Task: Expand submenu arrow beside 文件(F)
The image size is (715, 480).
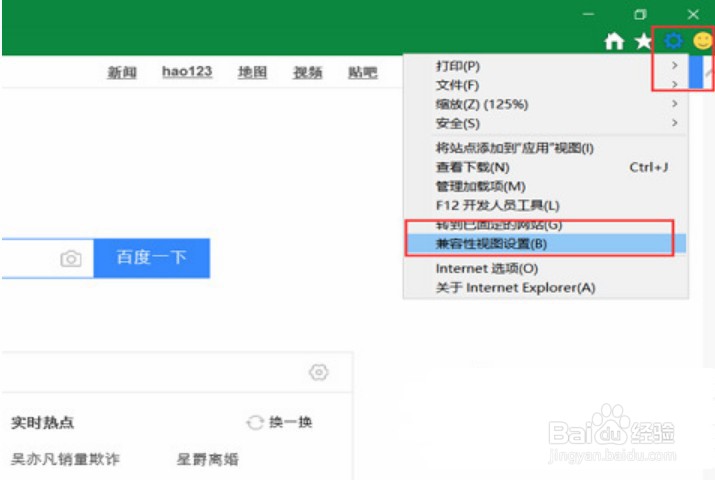Action: pyautogui.click(x=674, y=85)
